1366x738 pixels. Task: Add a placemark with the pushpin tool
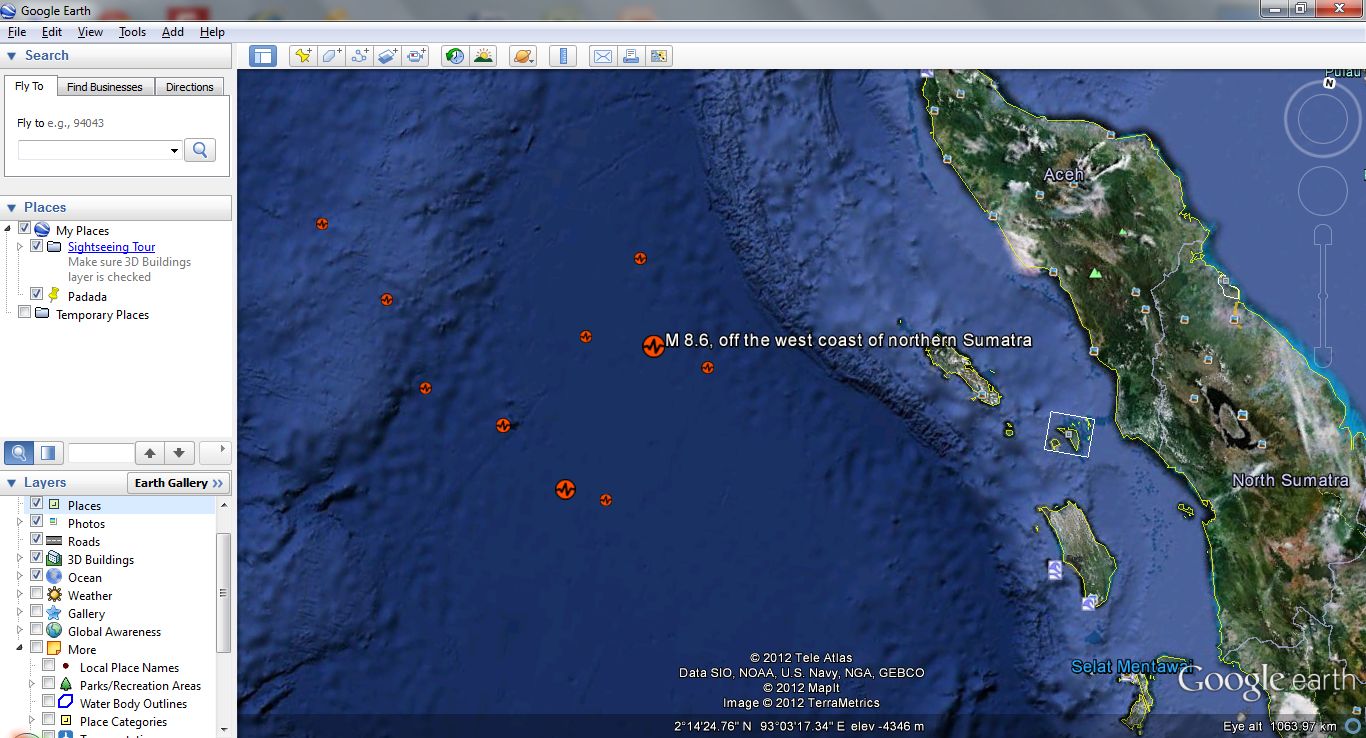coord(303,56)
